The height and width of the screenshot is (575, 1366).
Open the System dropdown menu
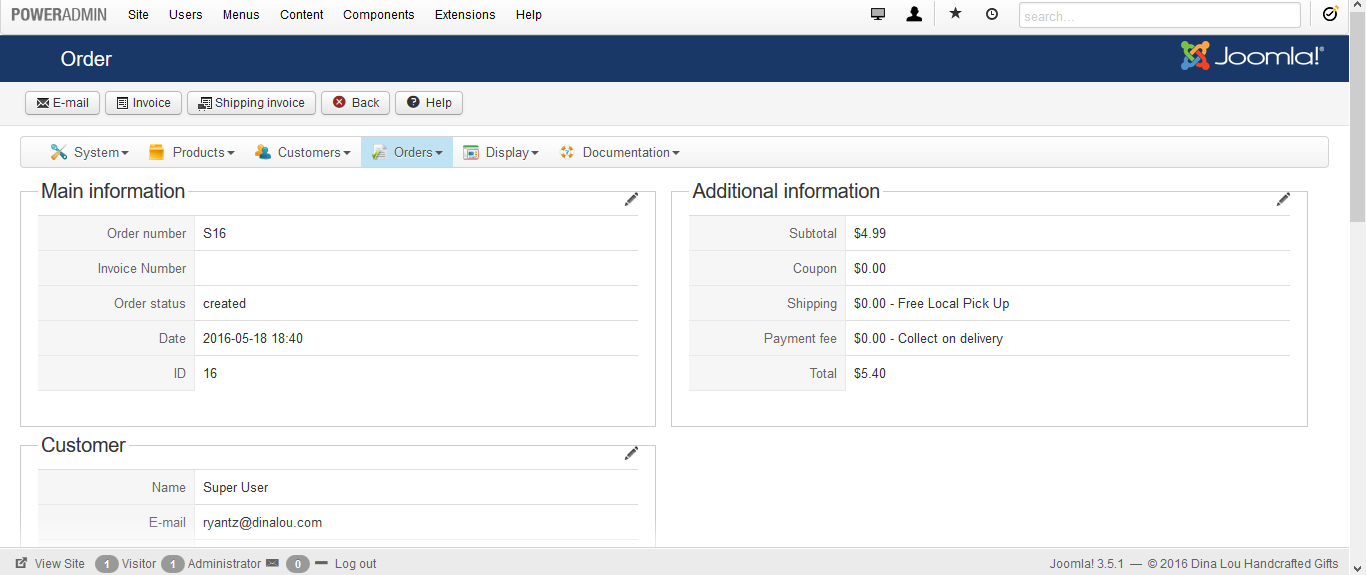(x=89, y=152)
